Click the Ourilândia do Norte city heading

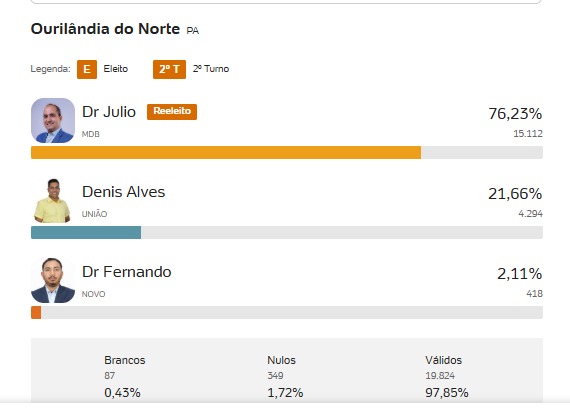pyautogui.click(x=105, y=29)
